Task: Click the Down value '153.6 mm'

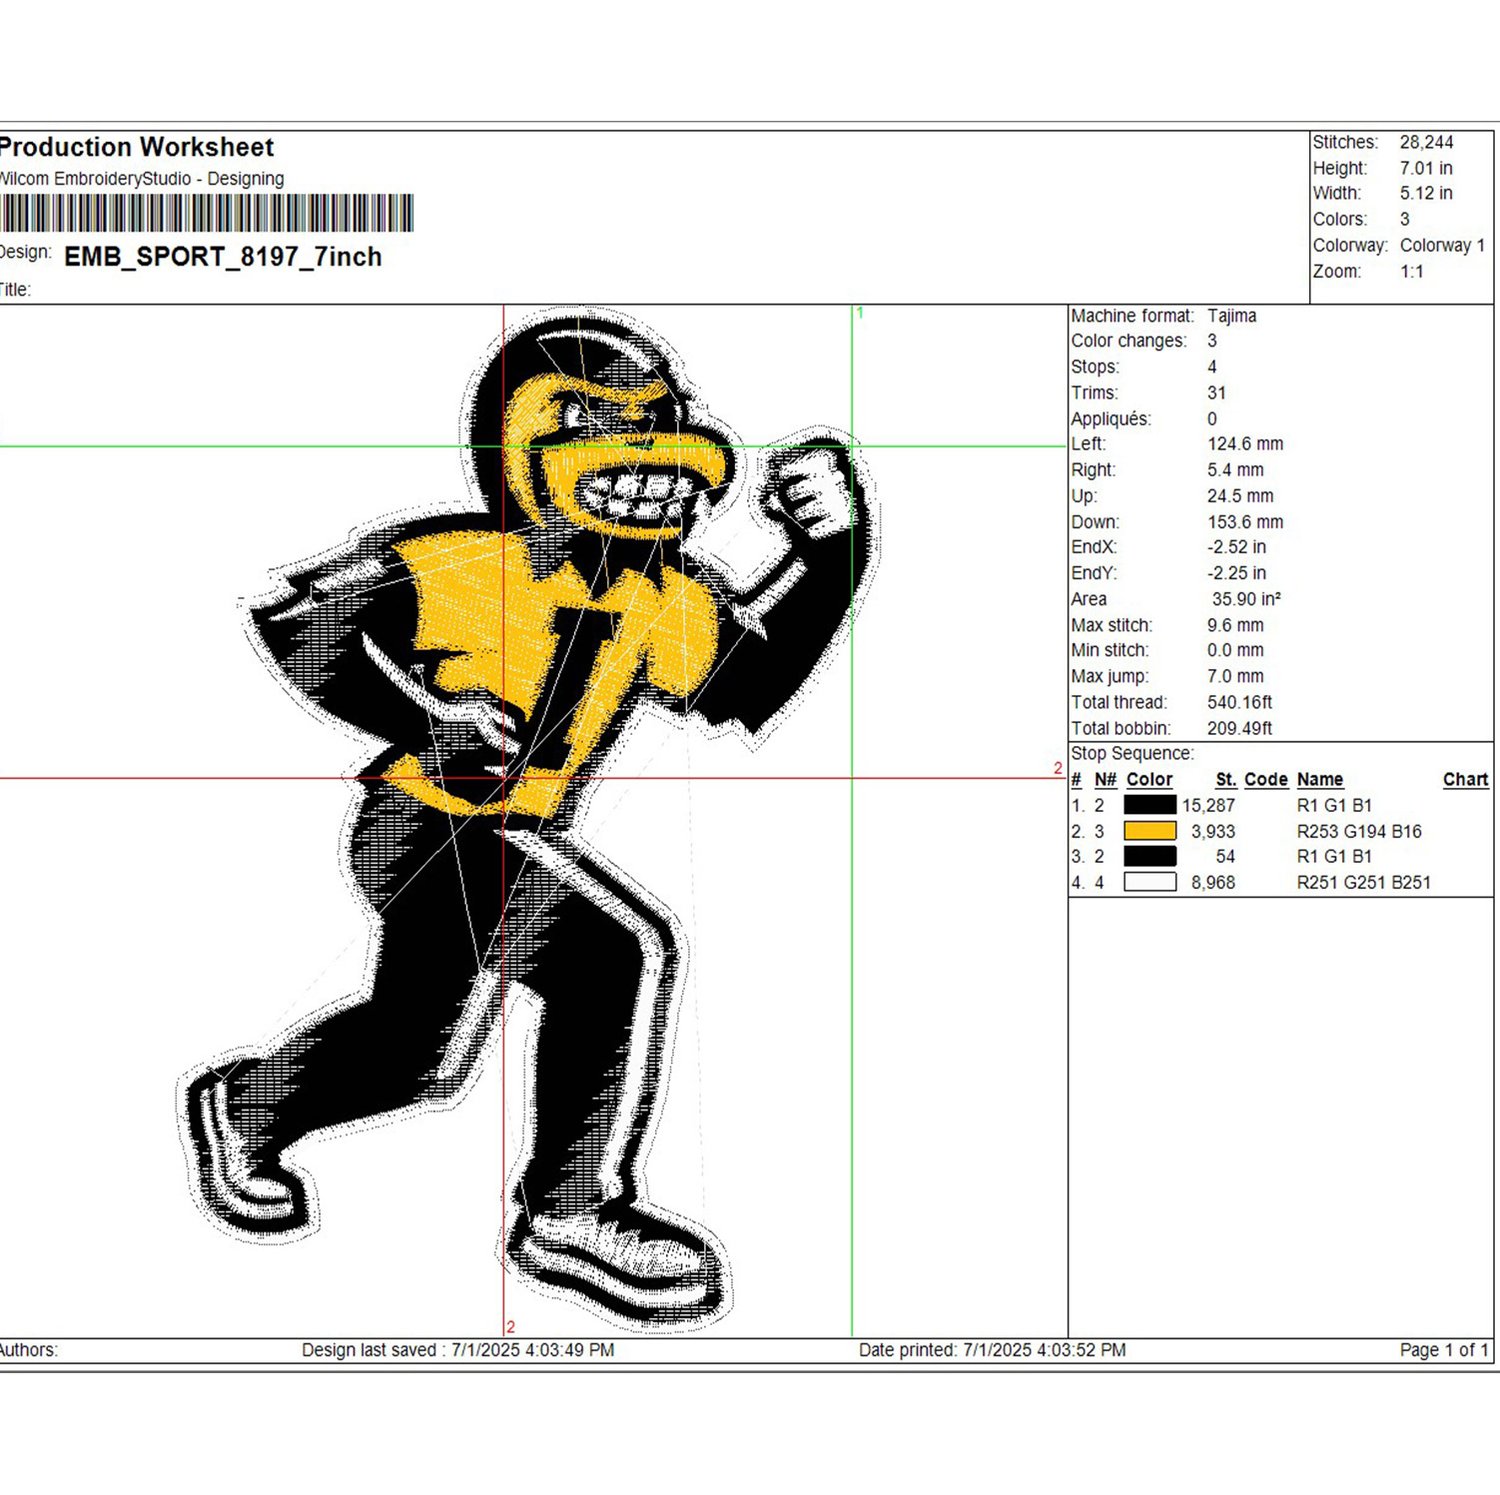Action: pyautogui.click(x=1245, y=522)
